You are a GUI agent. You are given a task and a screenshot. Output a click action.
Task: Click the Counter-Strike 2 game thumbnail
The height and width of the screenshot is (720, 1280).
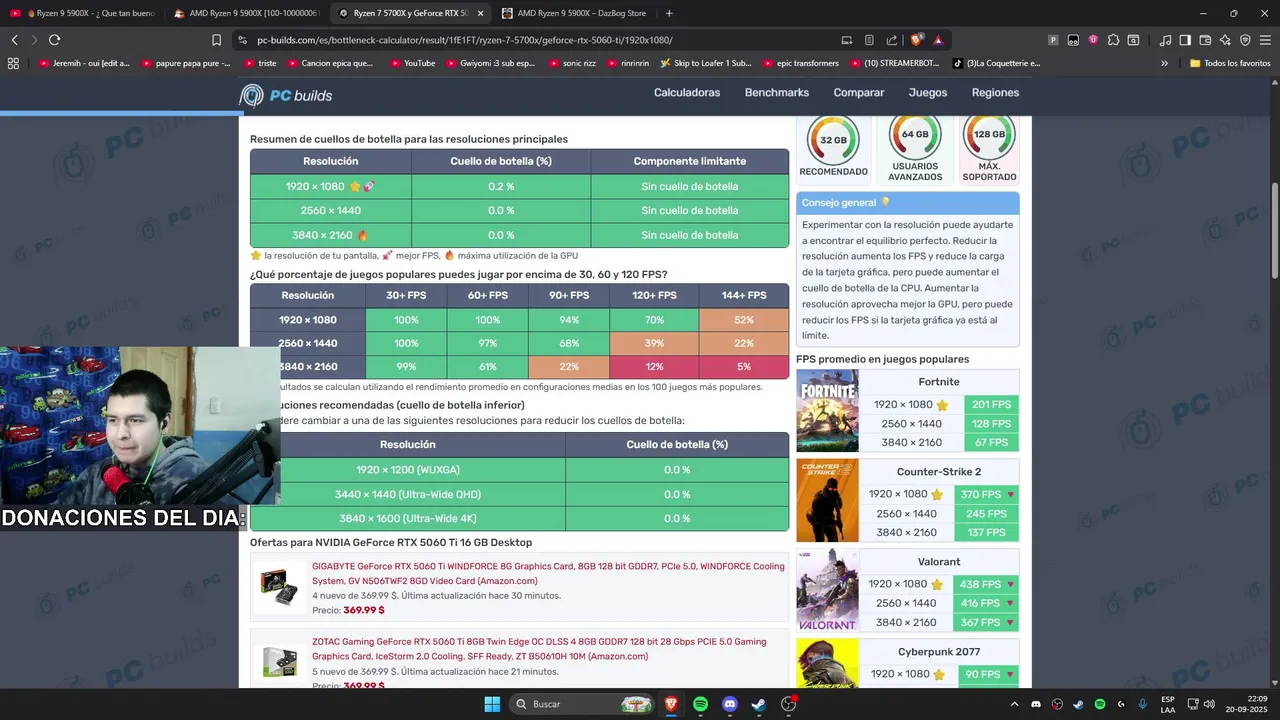(x=827, y=500)
